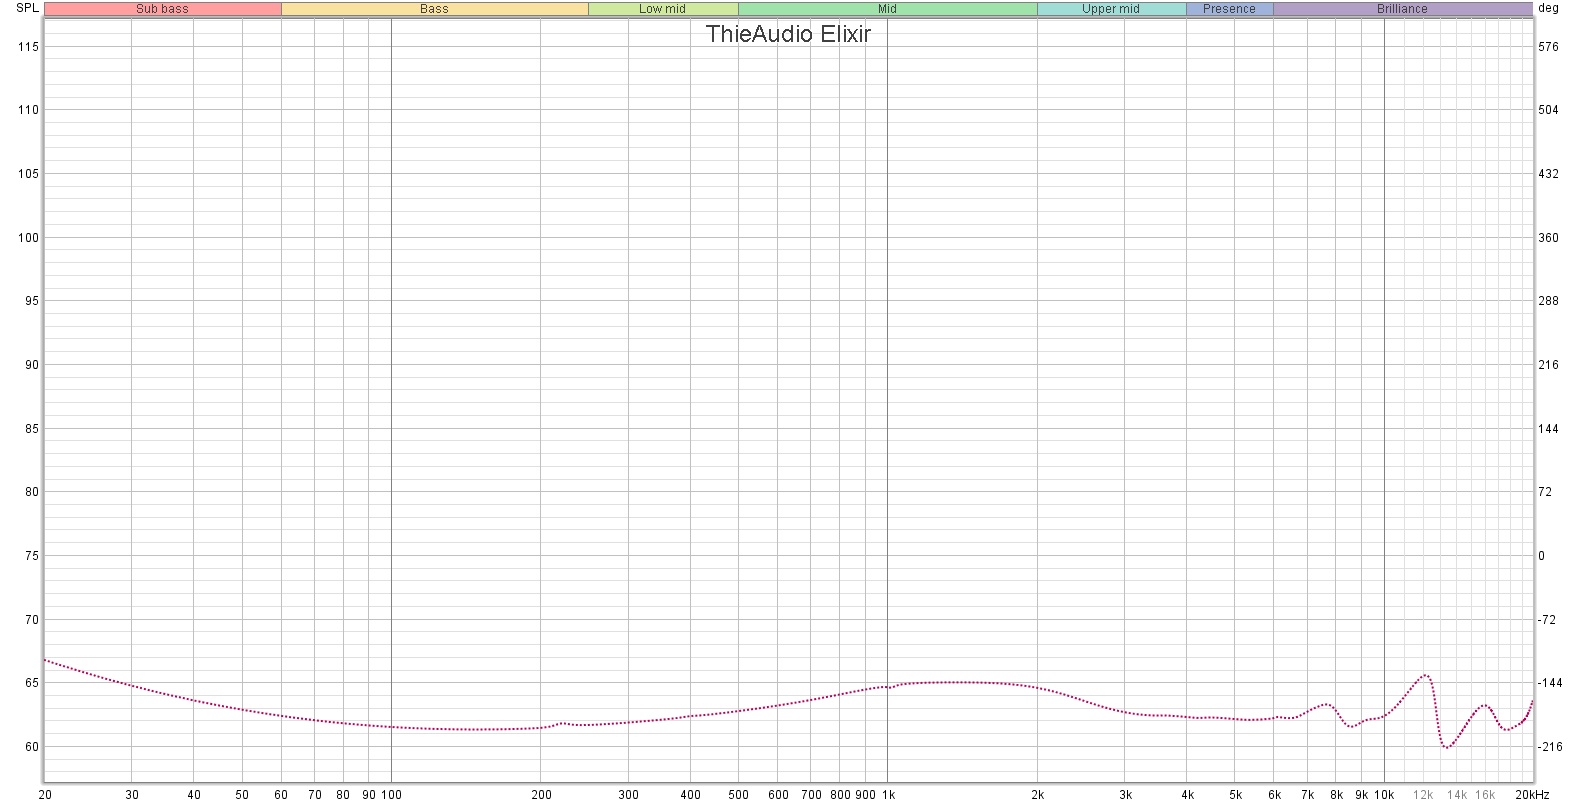Click the curve's start point at 20 Hz
1590x807 pixels.
[46, 660]
